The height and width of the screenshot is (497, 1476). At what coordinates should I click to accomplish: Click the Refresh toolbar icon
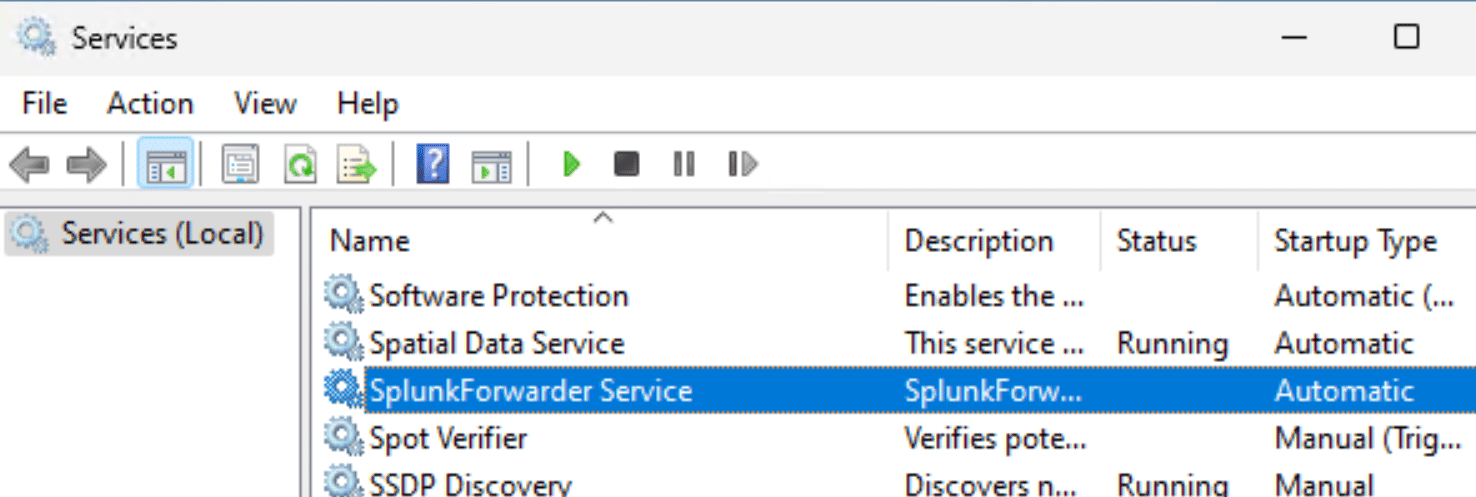click(299, 164)
